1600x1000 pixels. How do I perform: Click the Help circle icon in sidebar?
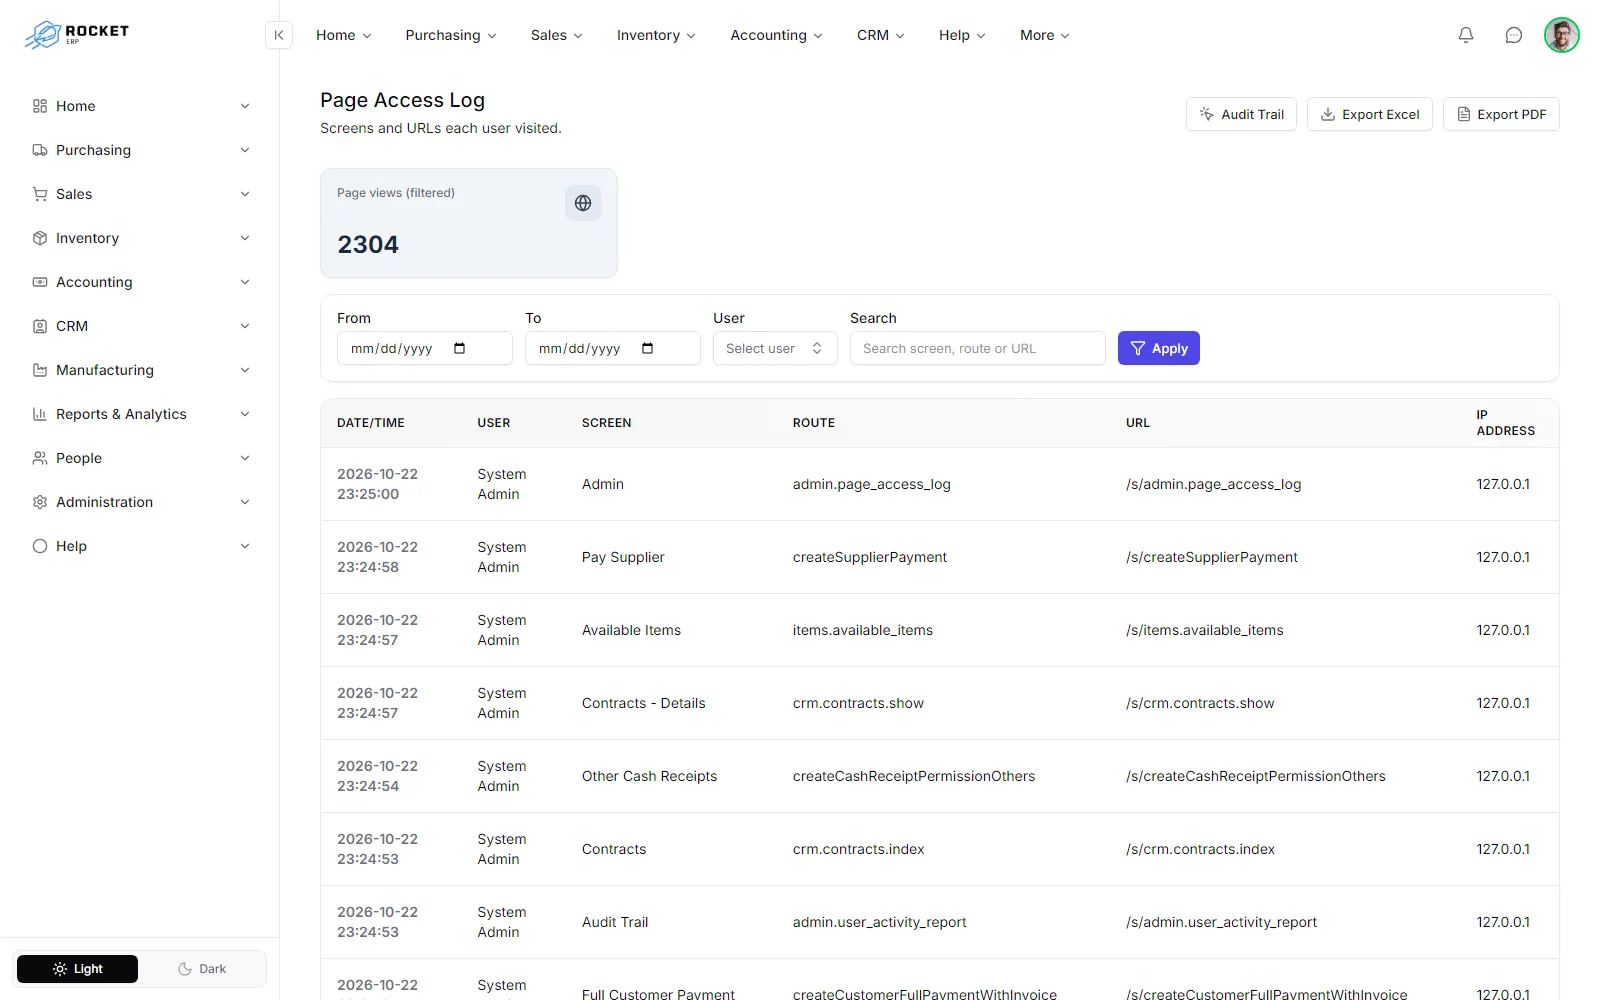pyautogui.click(x=40, y=546)
